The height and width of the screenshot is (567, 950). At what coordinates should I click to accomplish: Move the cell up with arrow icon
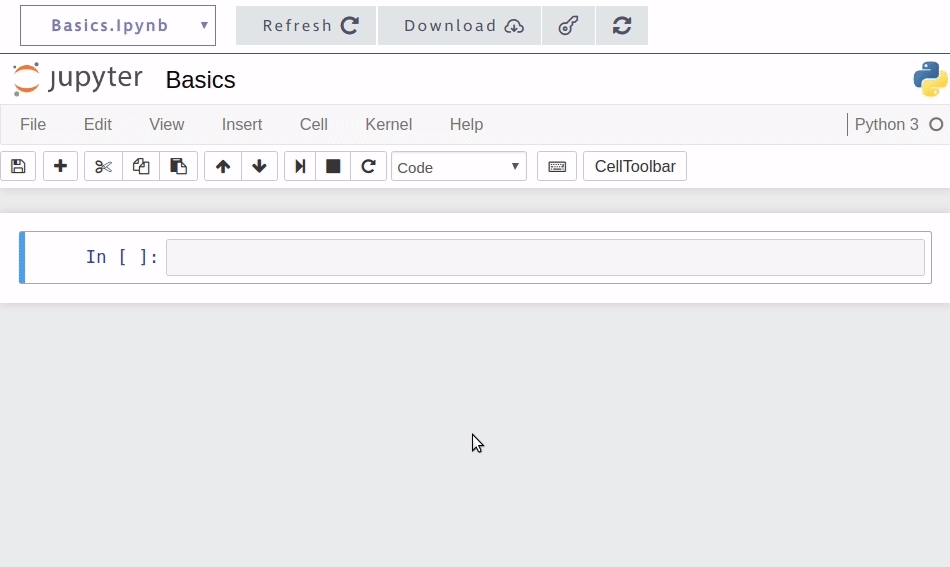coord(223,166)
